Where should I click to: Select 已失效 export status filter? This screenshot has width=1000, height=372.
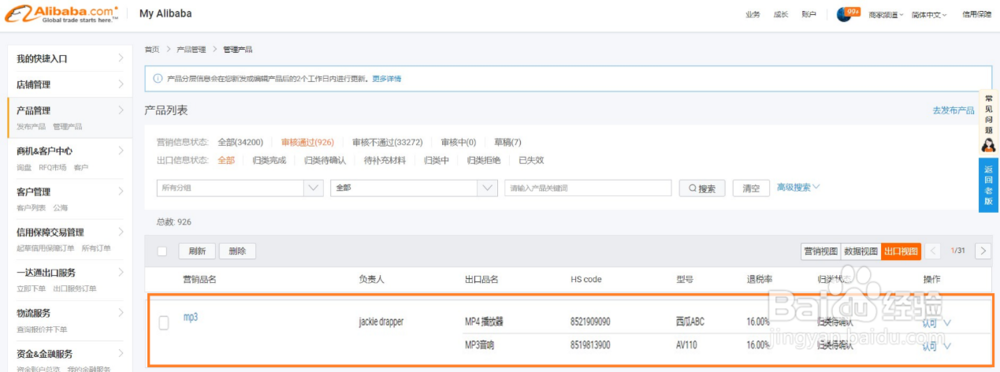[x=531, y=160]
